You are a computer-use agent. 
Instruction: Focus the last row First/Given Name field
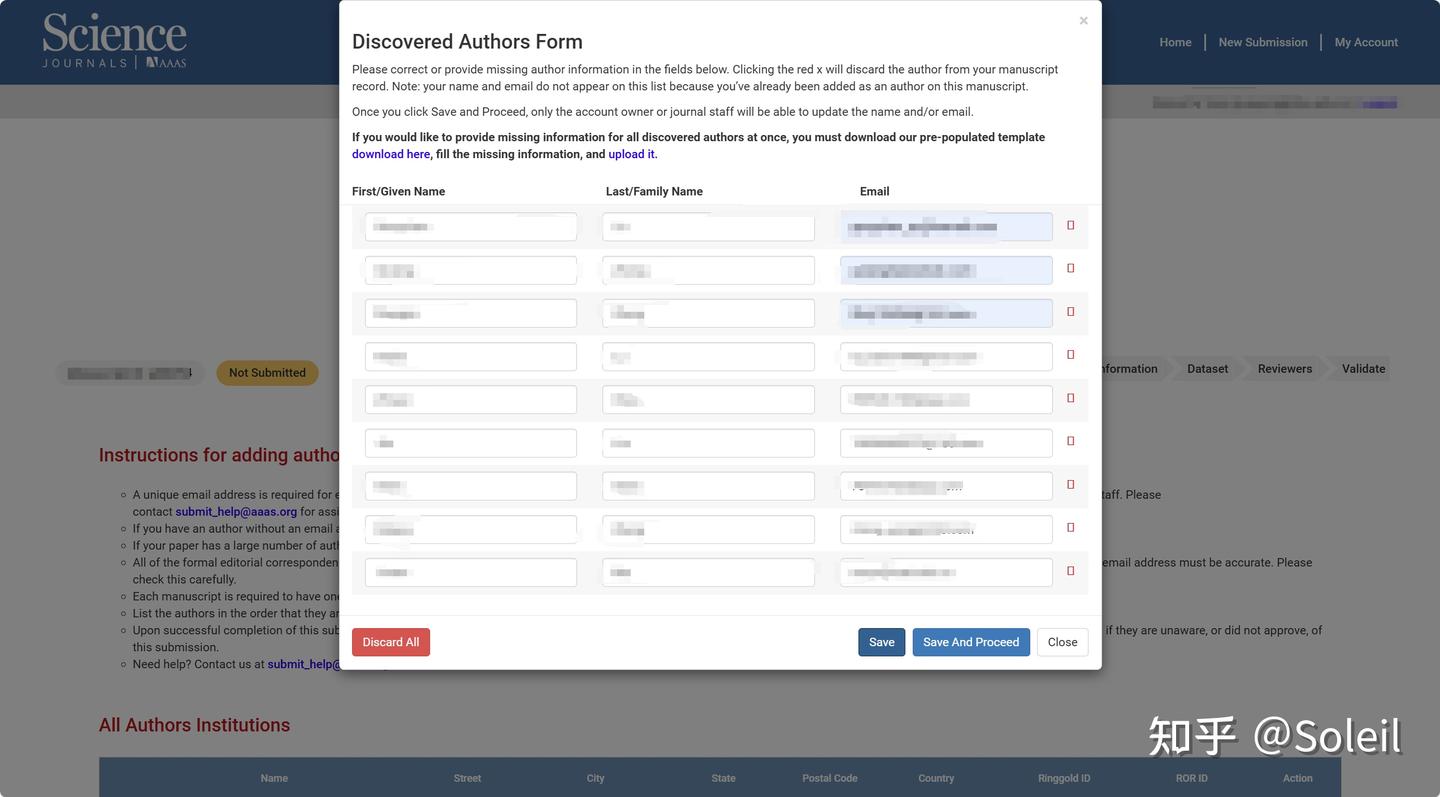pos(471,572)
